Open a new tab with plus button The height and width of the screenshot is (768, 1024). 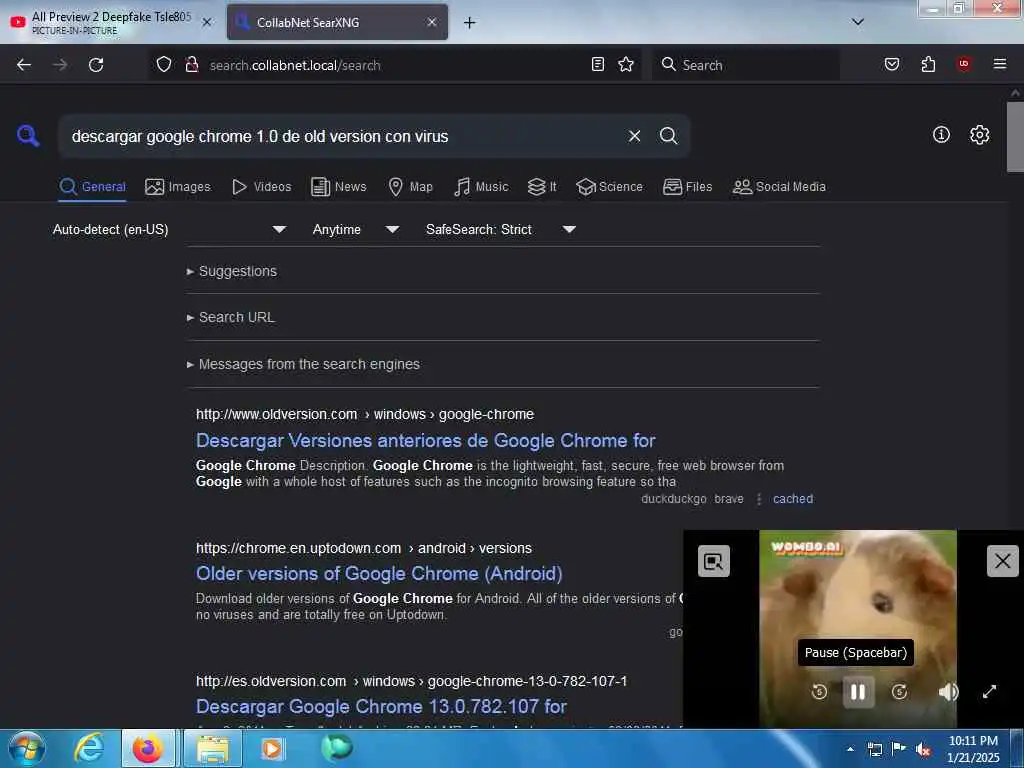470,23
